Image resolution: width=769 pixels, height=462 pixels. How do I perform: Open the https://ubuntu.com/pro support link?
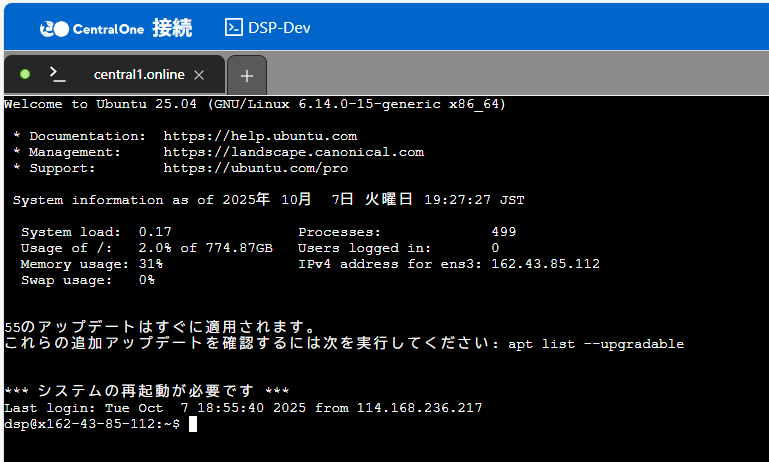click(x=256, y=168)
